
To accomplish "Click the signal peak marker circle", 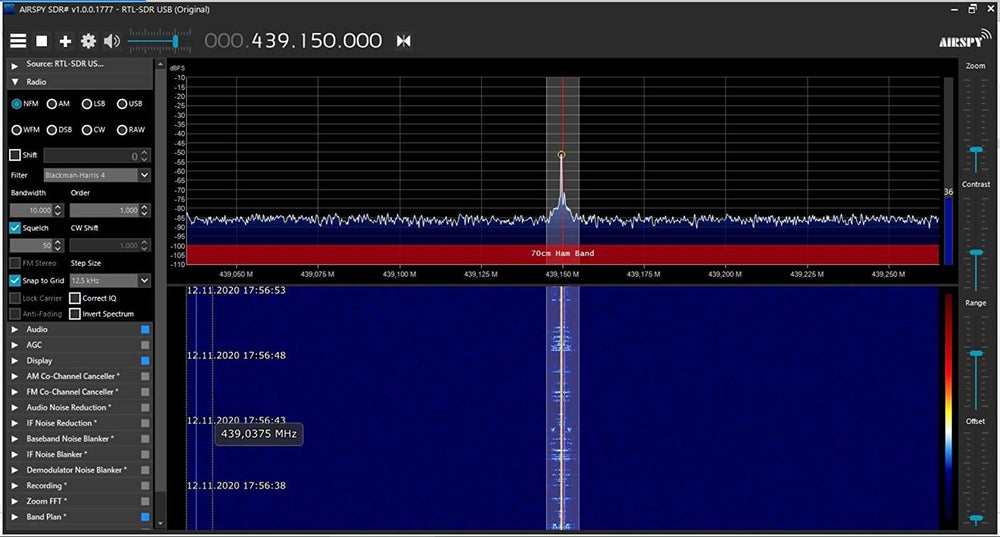I will [x=561, y=154].
